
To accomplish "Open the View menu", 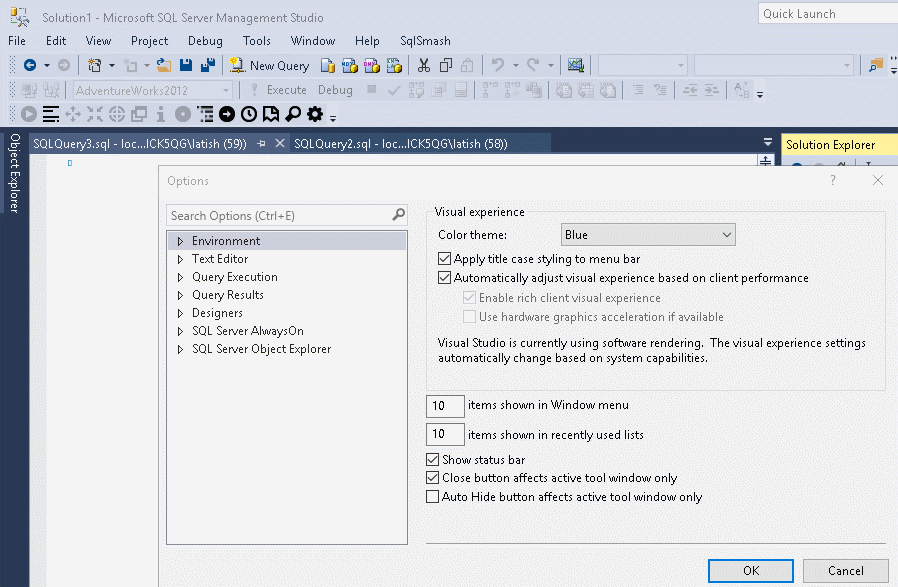I will click(99, 41).
